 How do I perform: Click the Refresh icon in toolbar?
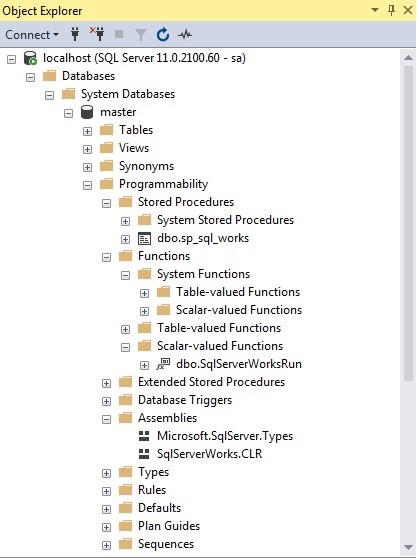(163, 35)
